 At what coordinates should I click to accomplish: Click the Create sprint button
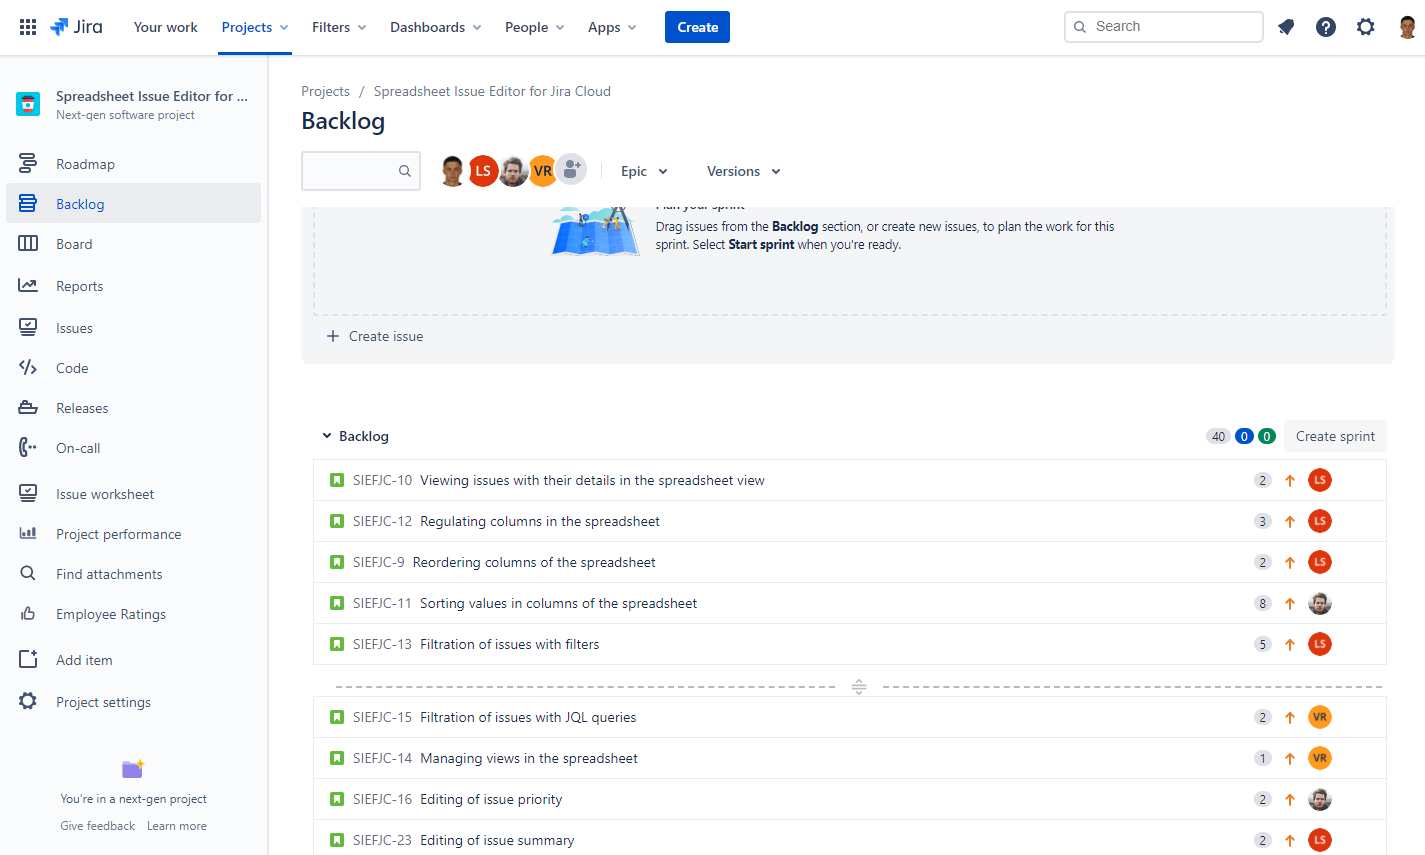tap(1335, 436)
